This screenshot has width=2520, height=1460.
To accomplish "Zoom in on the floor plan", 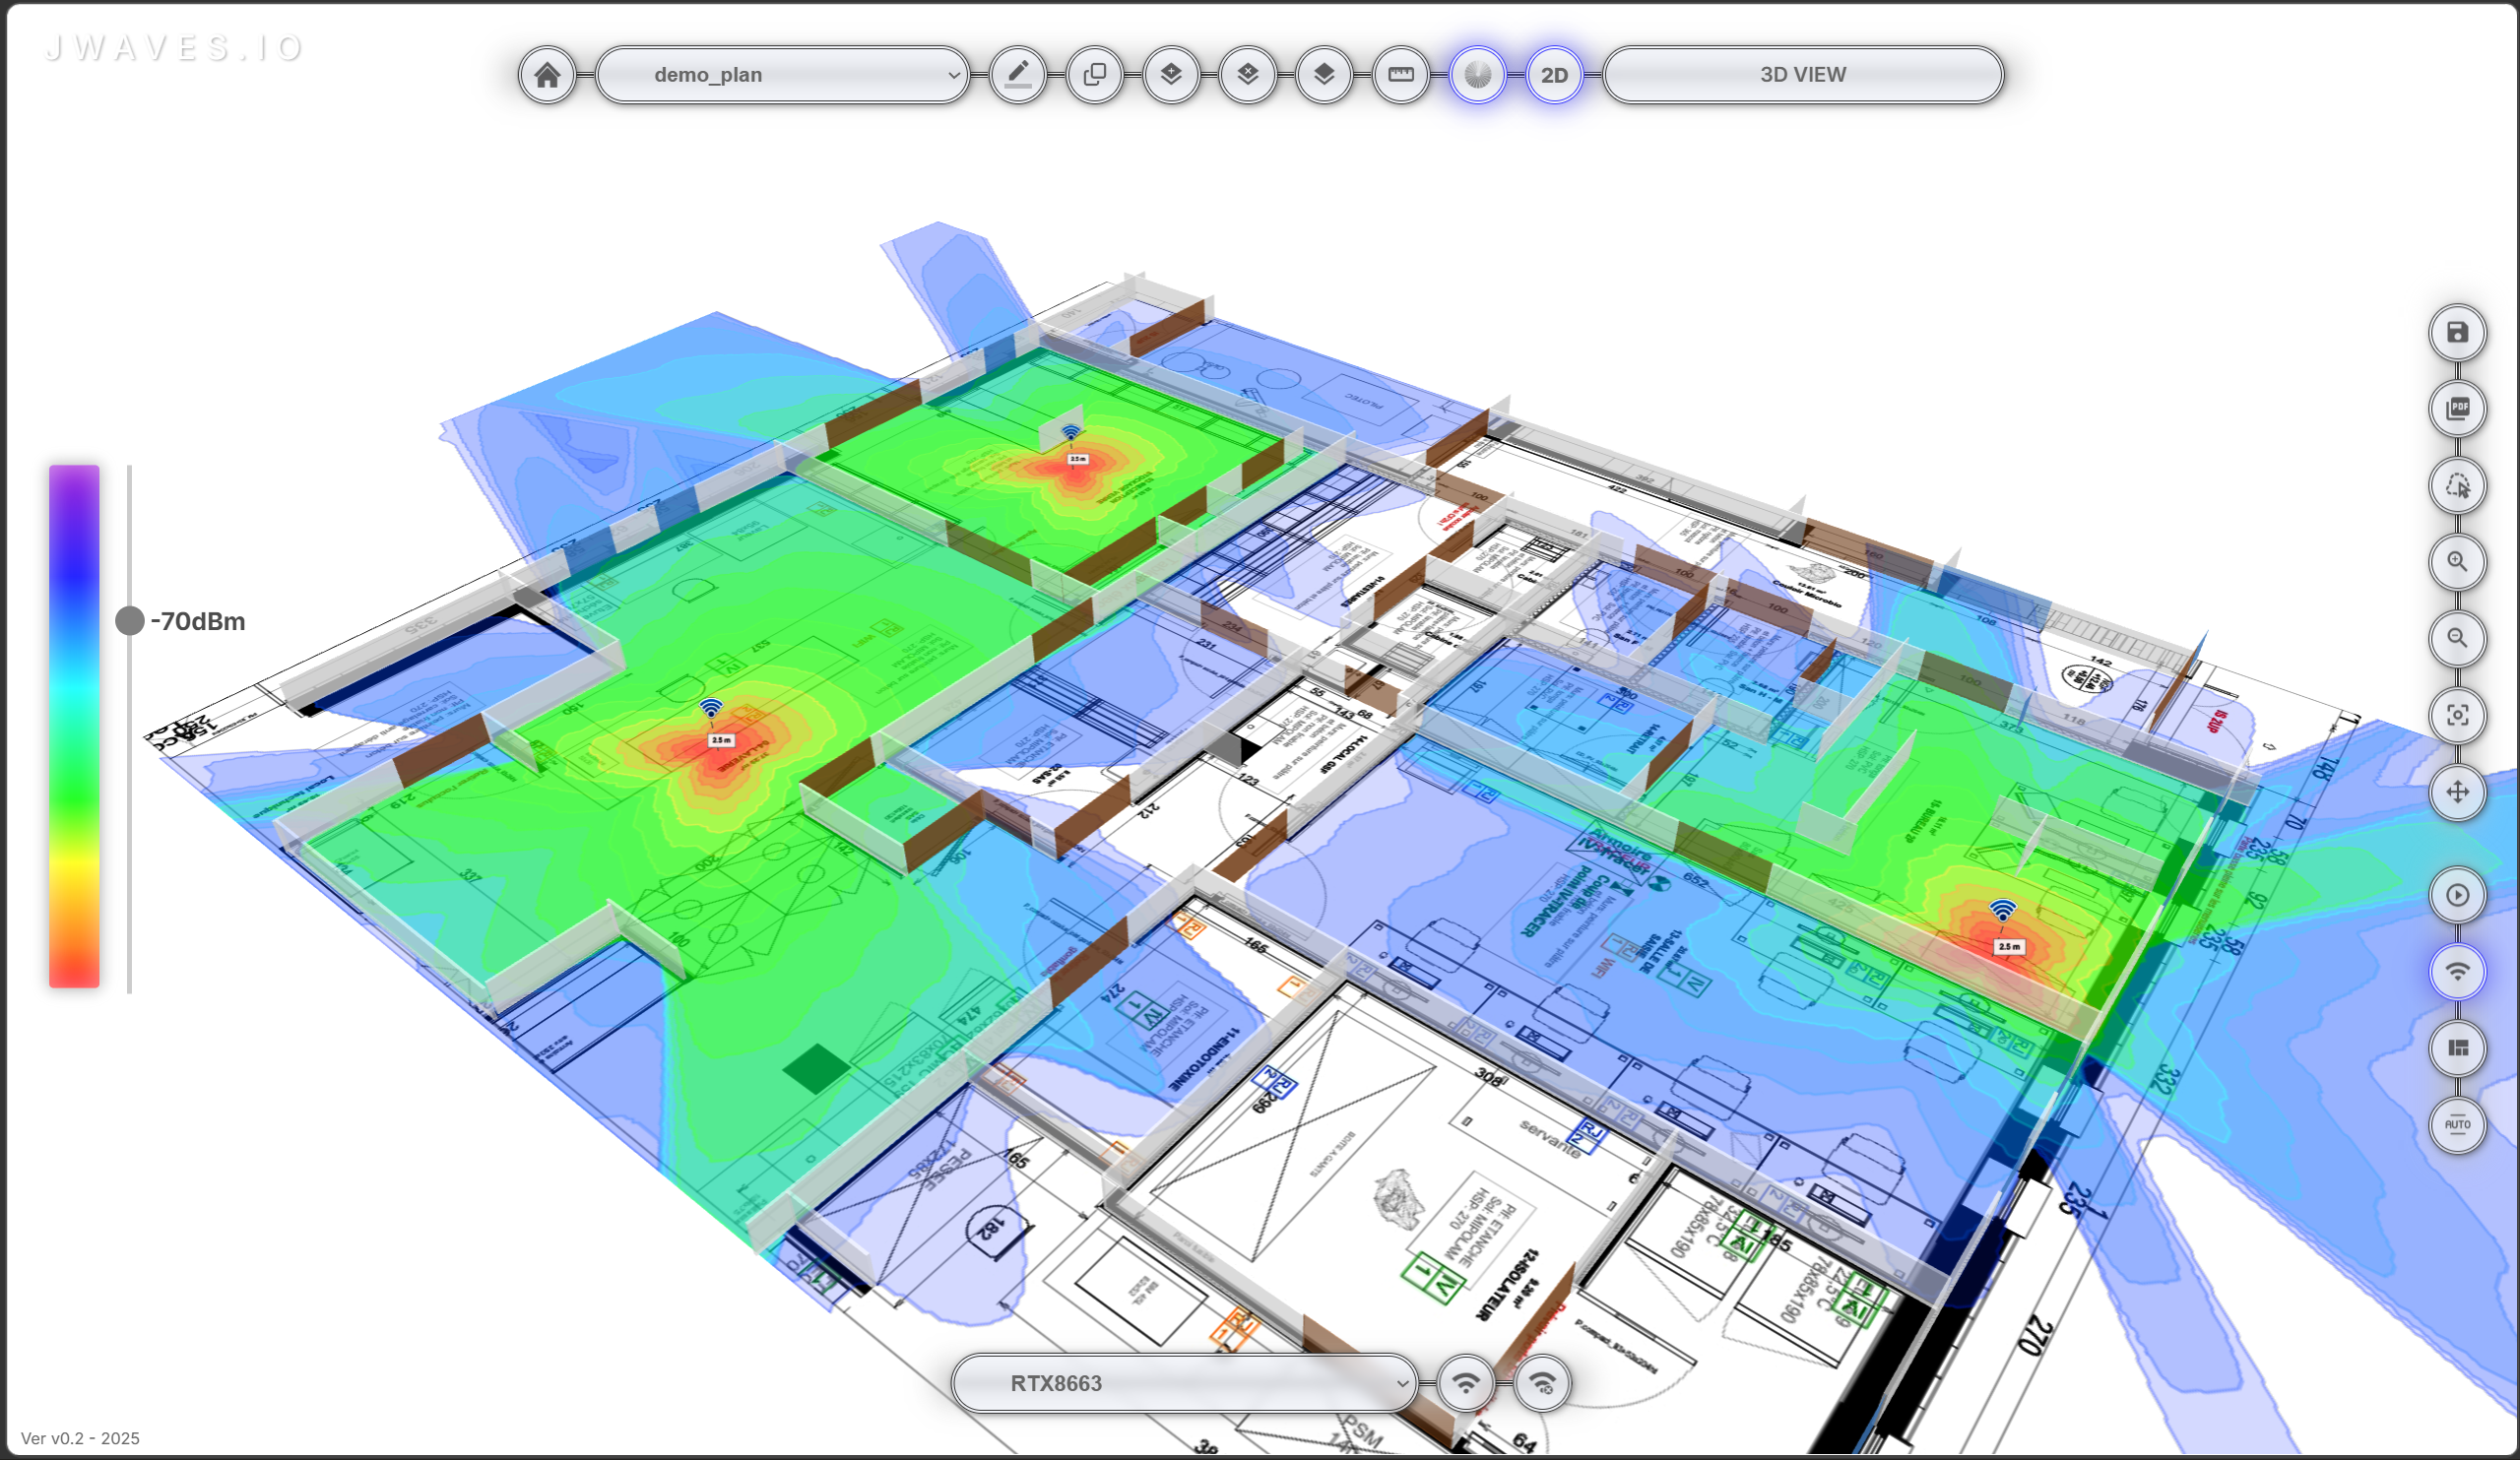I will coord(2458,562).
